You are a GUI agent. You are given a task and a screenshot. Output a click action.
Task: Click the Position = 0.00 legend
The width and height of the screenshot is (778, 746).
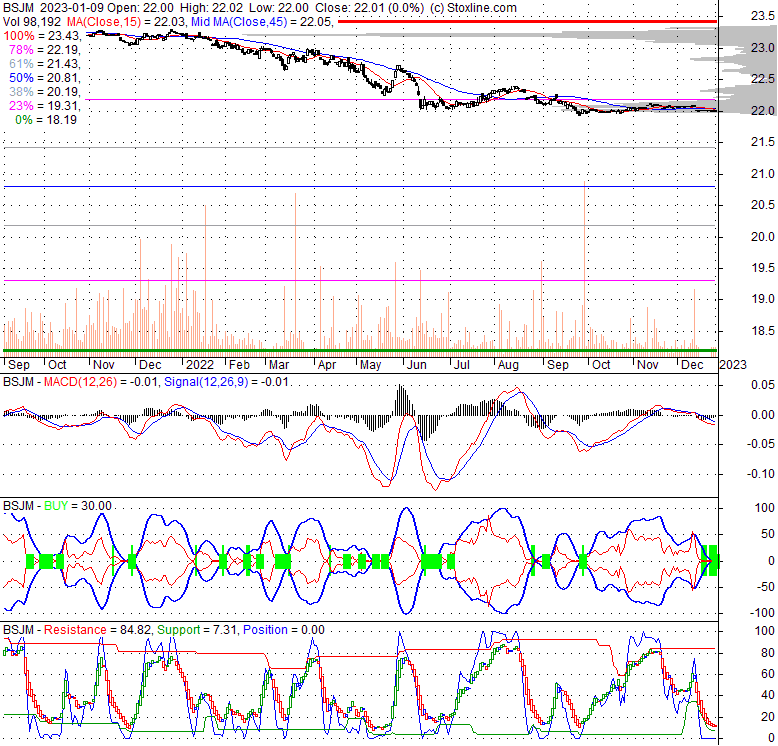284,630
